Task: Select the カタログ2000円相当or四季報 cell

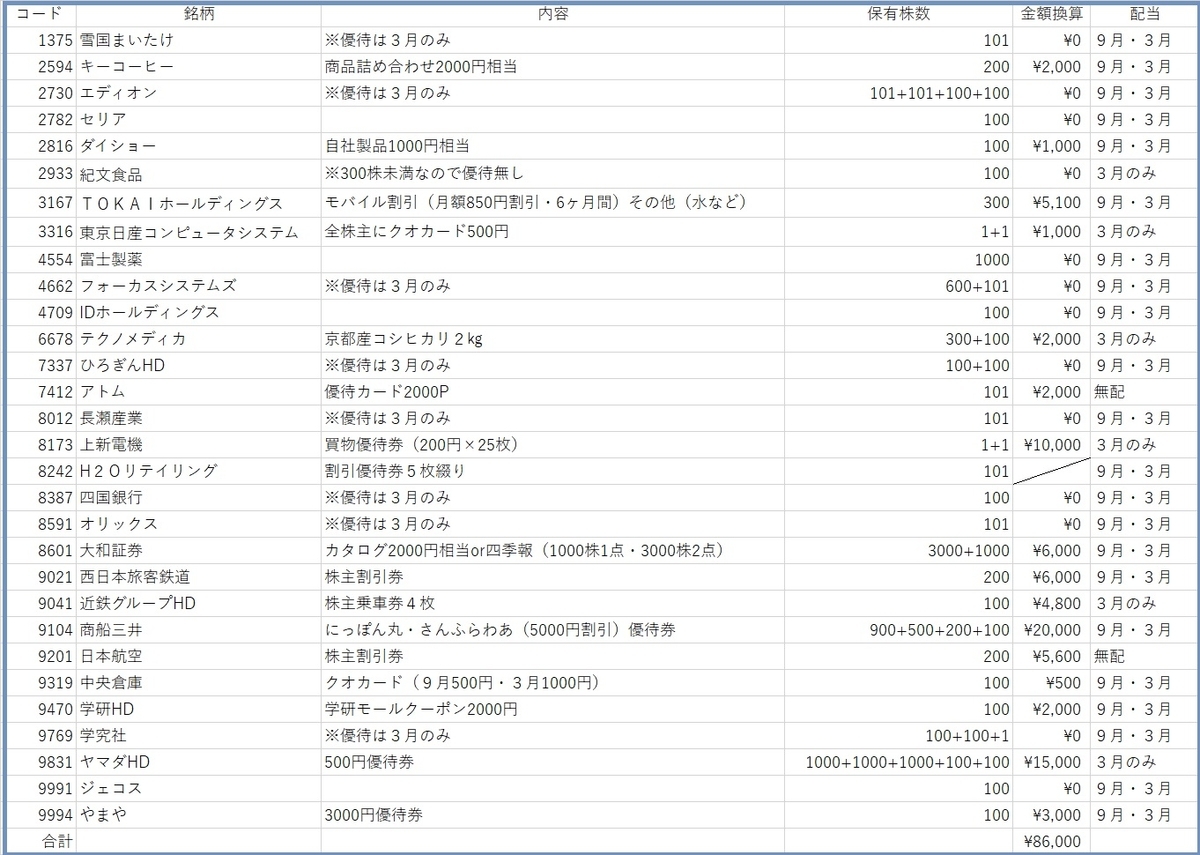Action: tap(552, 550)
